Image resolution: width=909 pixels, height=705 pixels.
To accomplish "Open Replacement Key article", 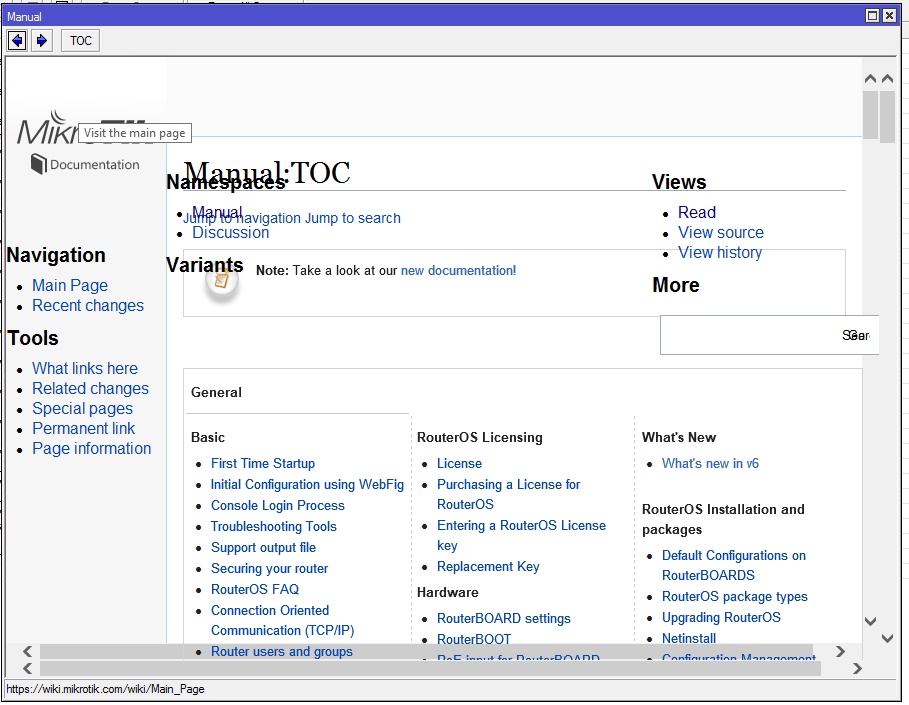I will (x=488, y=566).
